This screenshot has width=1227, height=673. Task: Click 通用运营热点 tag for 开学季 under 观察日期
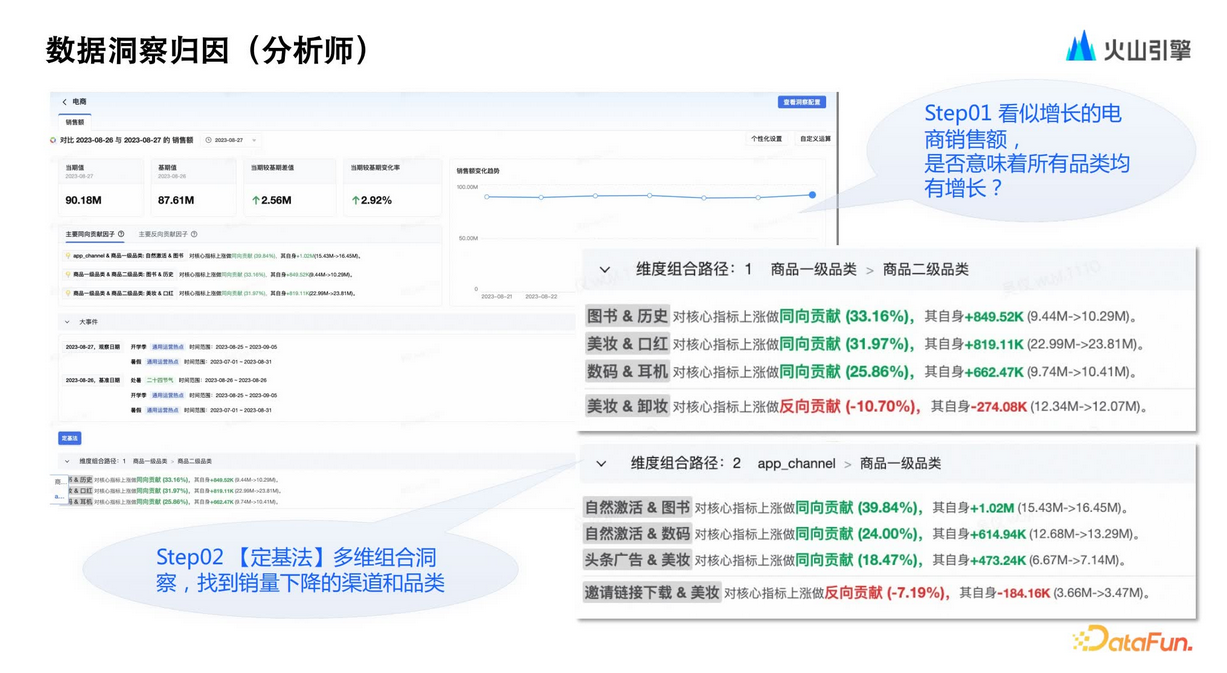167,347
